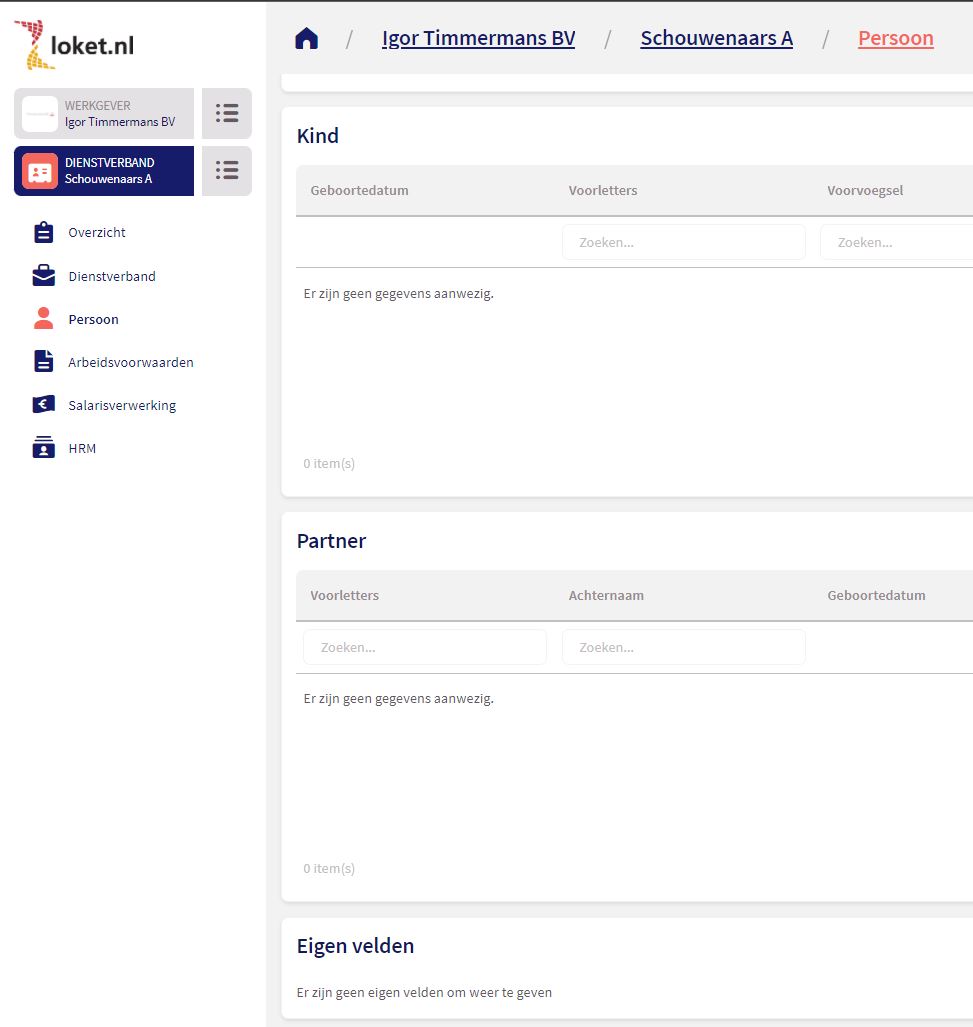This screenshot has width=973, height=1027.
Task: Click the Salarisverwerking euro icon
Action: pos(43,405)
